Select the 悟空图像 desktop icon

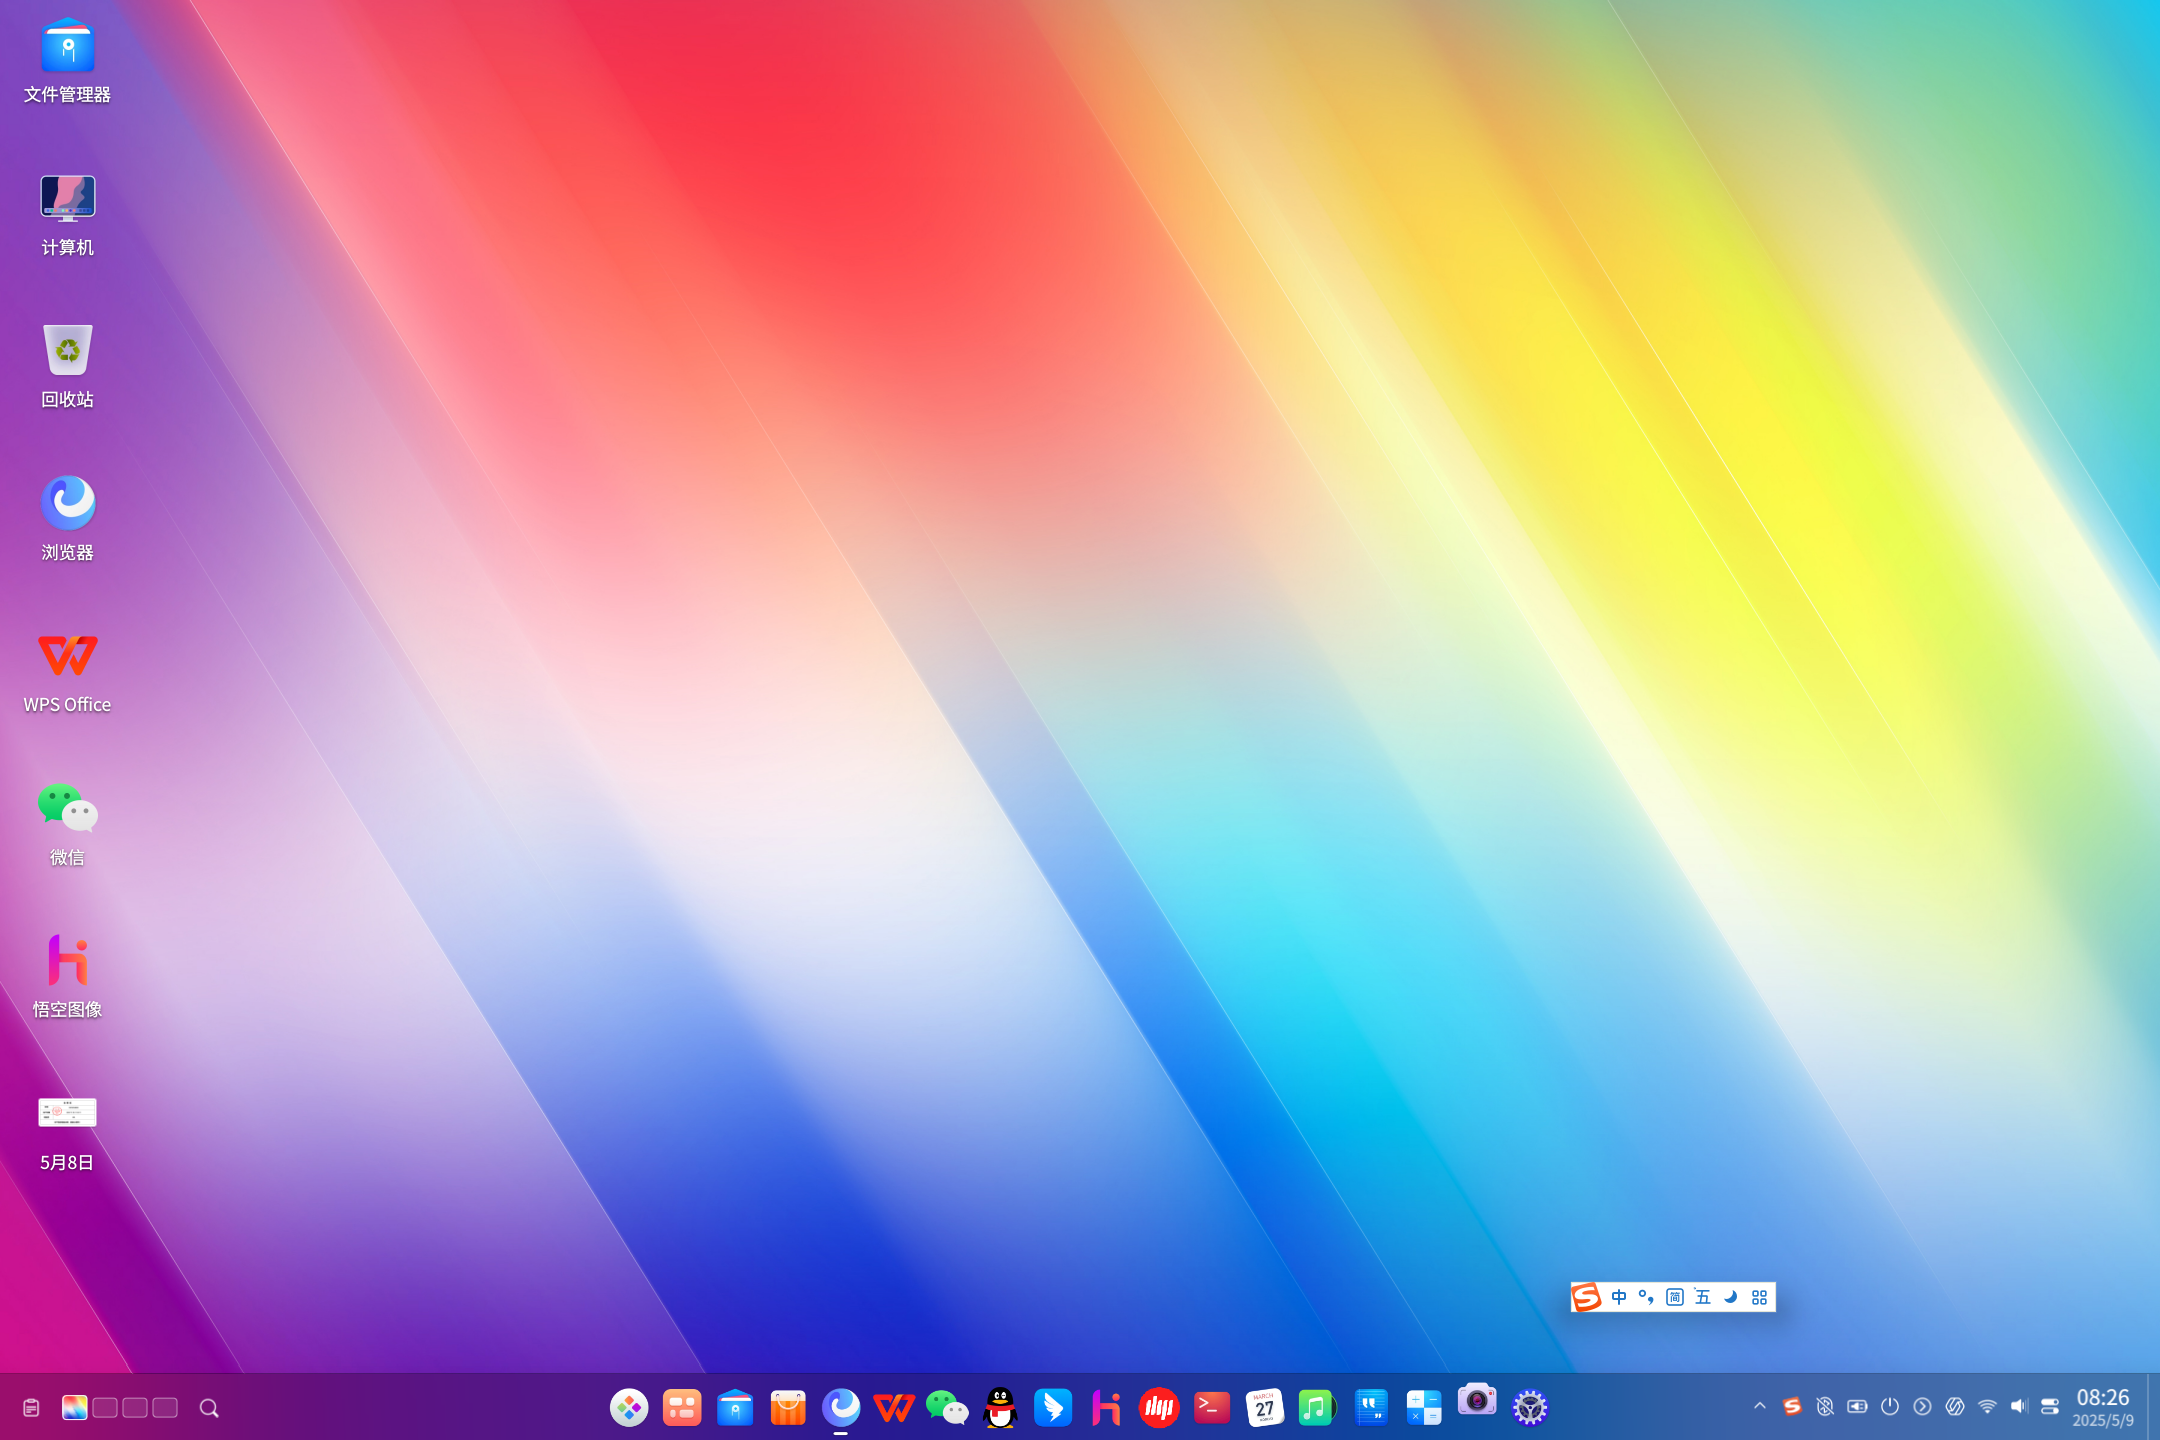point(67,976)
